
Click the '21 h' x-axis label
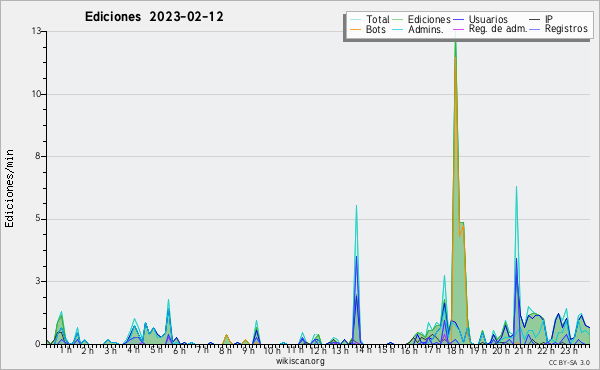[x=523, y=350]
